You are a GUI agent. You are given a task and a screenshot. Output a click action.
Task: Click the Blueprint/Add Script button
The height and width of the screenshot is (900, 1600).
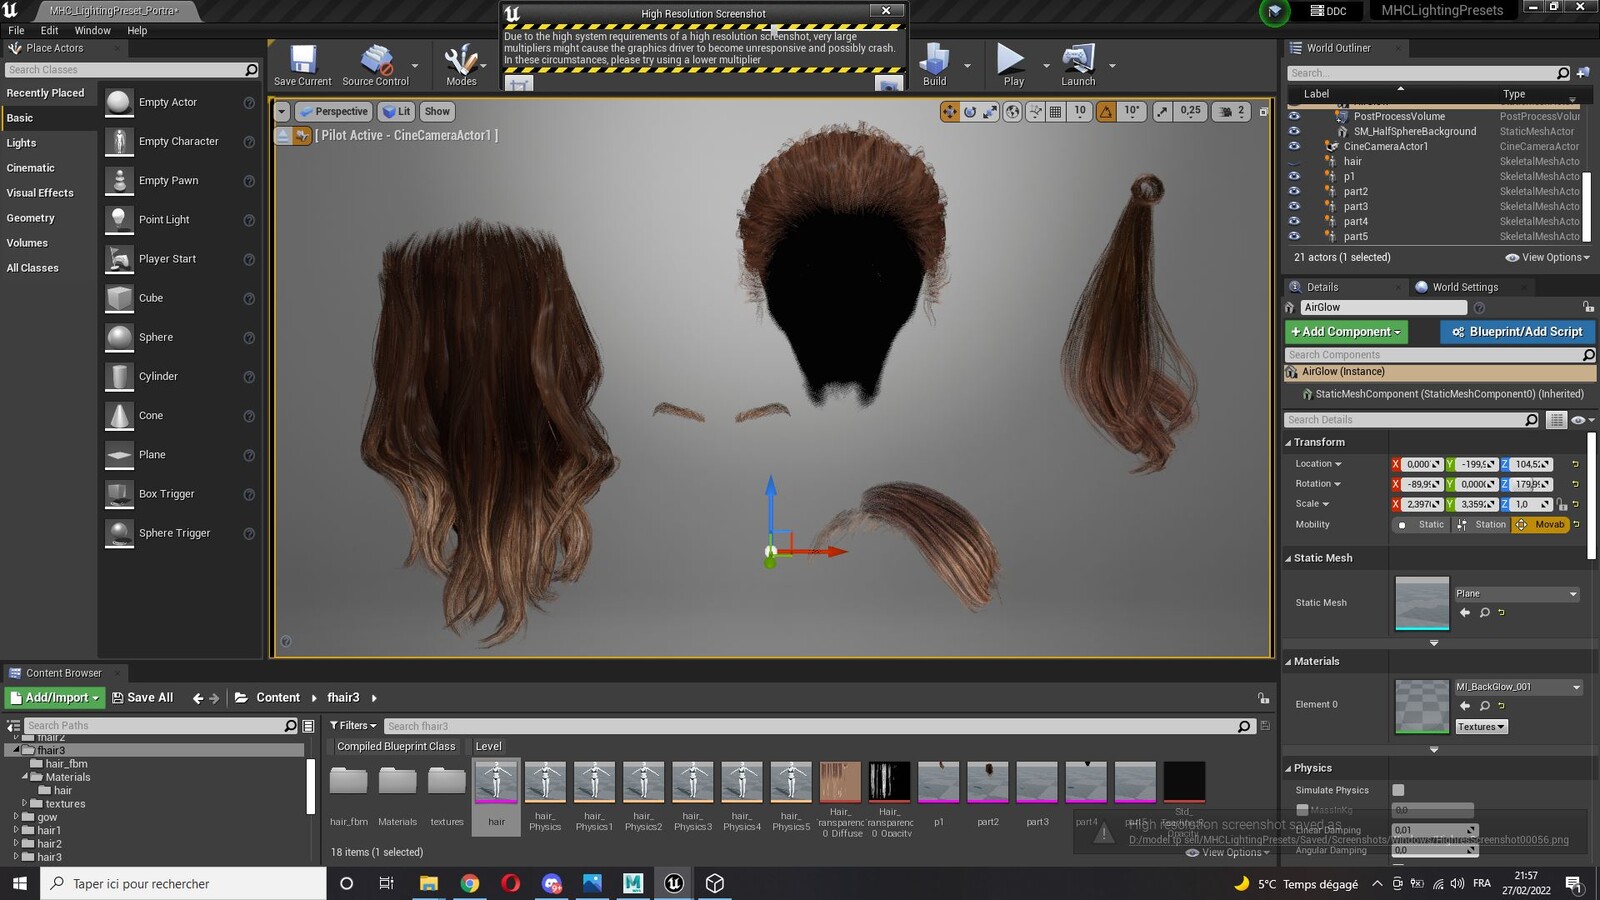pos(1517,331)
